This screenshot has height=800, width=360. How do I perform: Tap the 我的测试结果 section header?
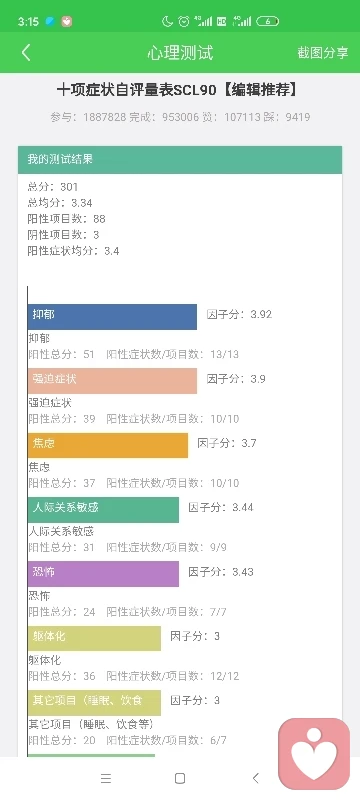(x=180, y=160)
